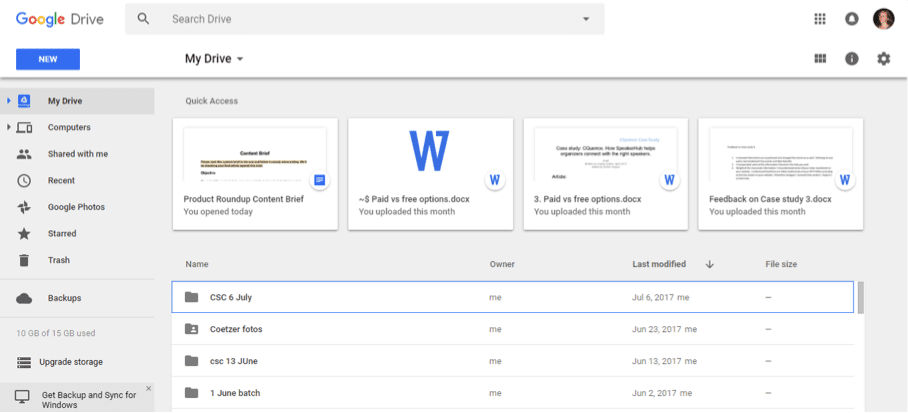Show the details info panel
The height and width of the screenshot is (413, 908).
[851, 59]
